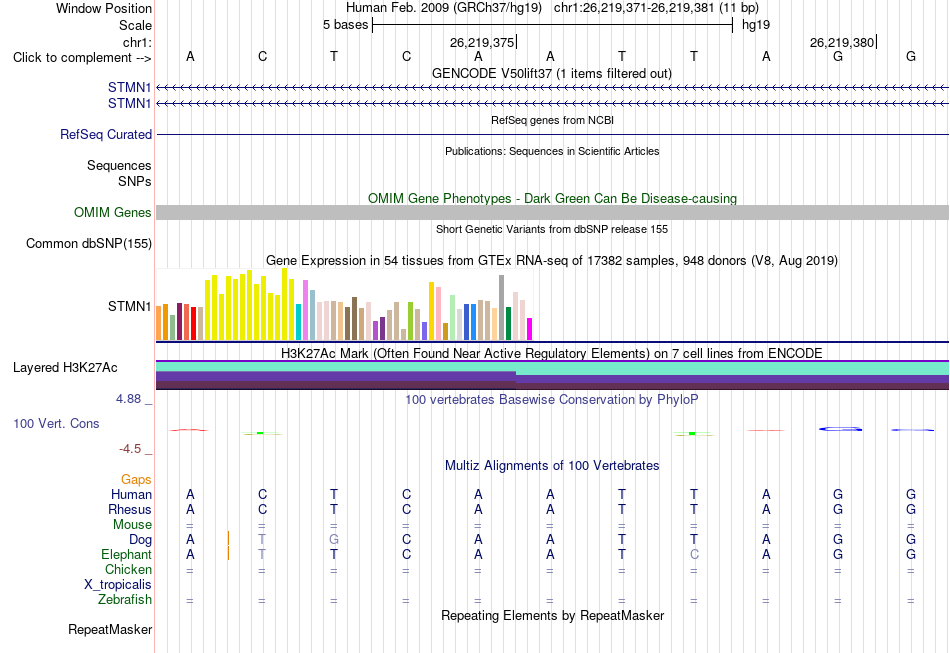The image size is (950, 653).
Task: Click the 100 Vert. Cons track label
Action: [56, 423]
